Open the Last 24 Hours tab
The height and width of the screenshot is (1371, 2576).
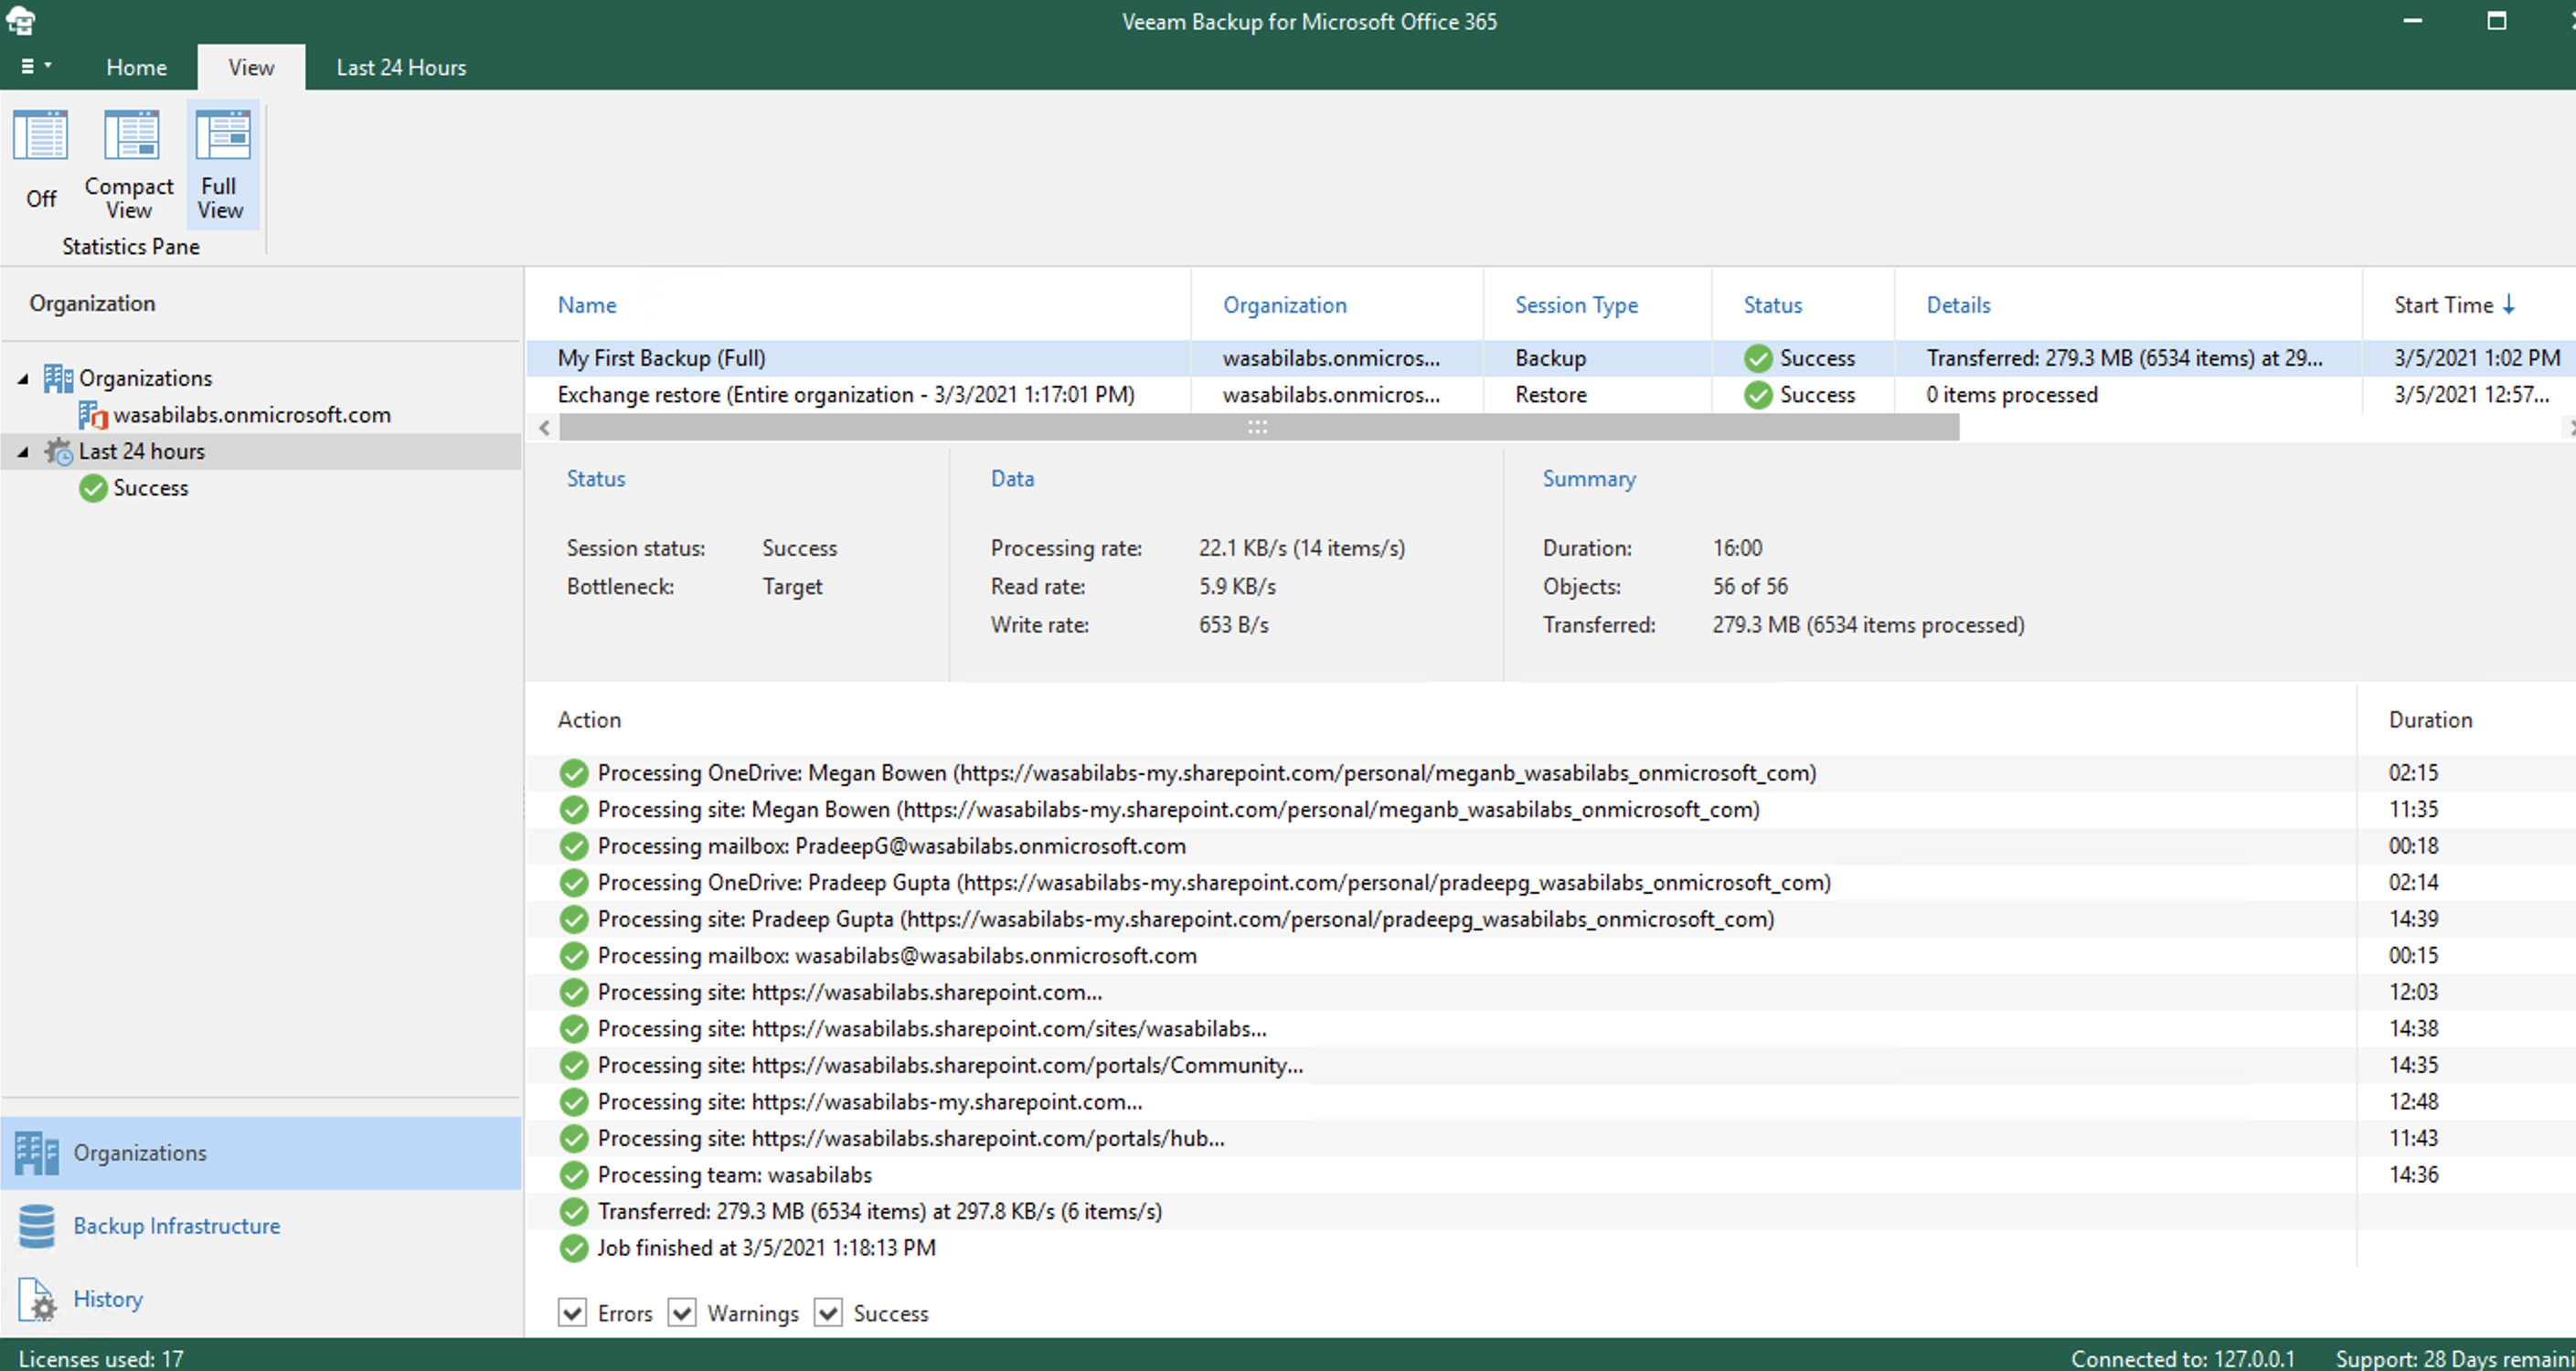click(401, 67)
